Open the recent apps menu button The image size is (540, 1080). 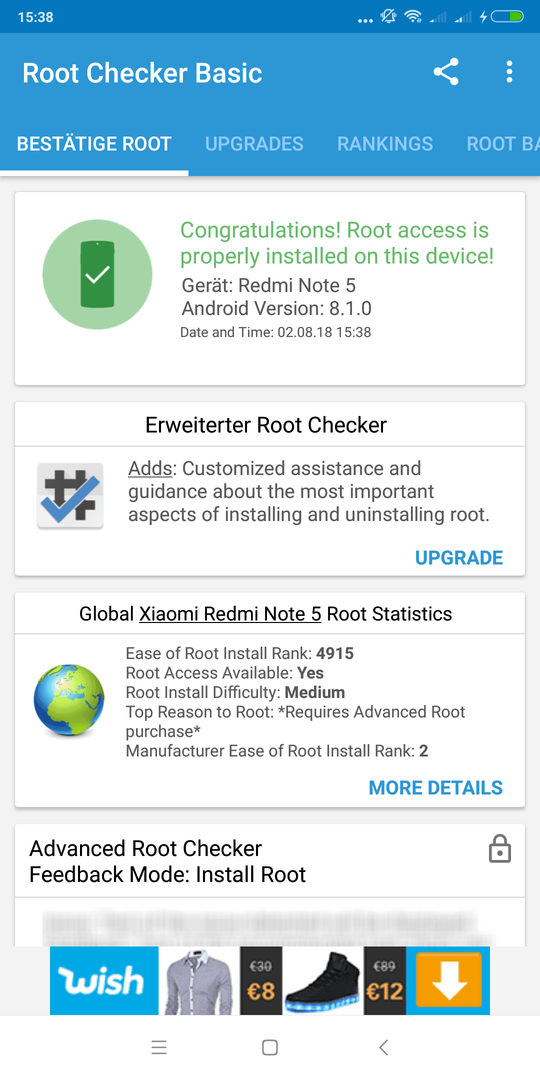point(159,1048)
